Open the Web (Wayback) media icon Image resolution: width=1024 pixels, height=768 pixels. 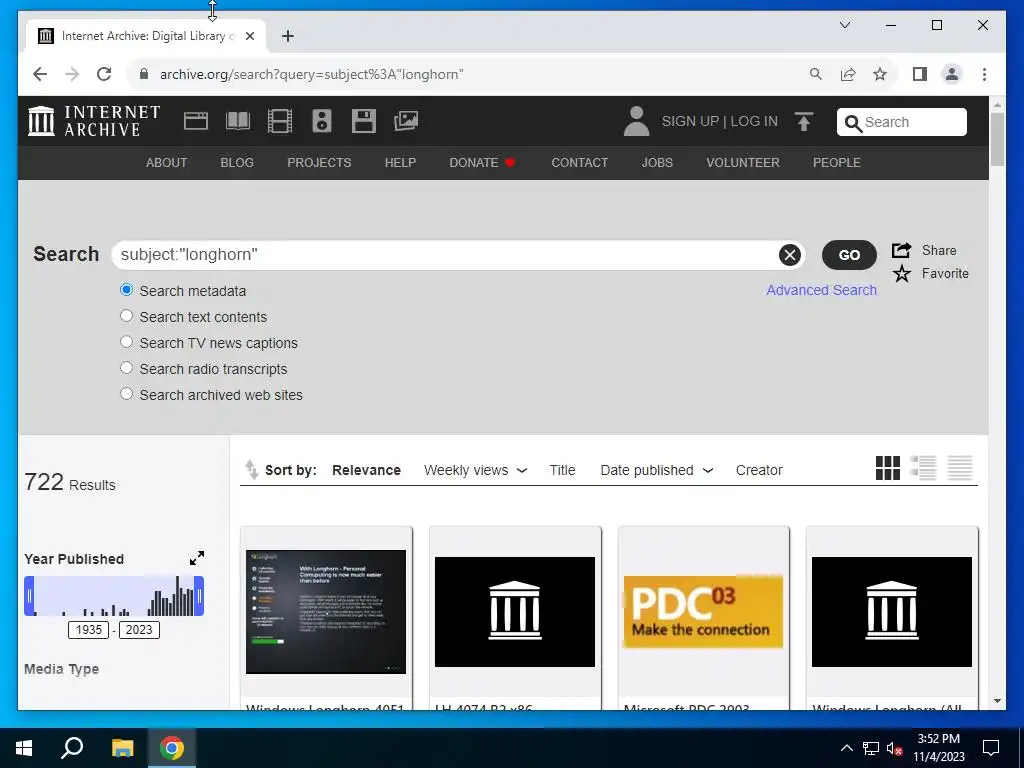(x=195, y=121)
